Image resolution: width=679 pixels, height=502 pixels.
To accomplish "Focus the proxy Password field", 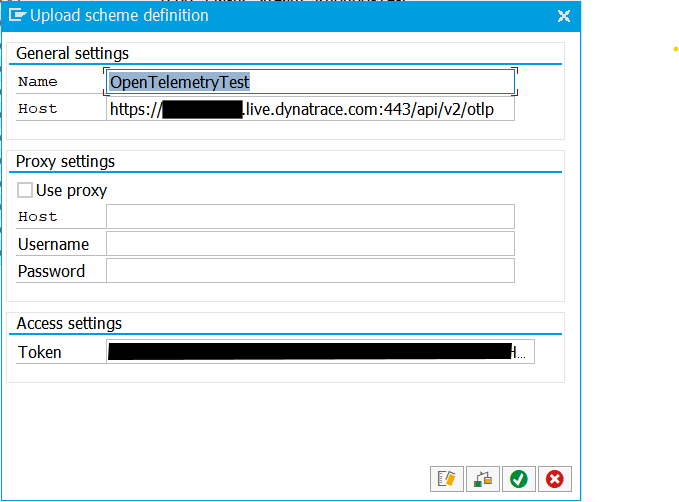I will pyautogui.click(x=310, y=271).
